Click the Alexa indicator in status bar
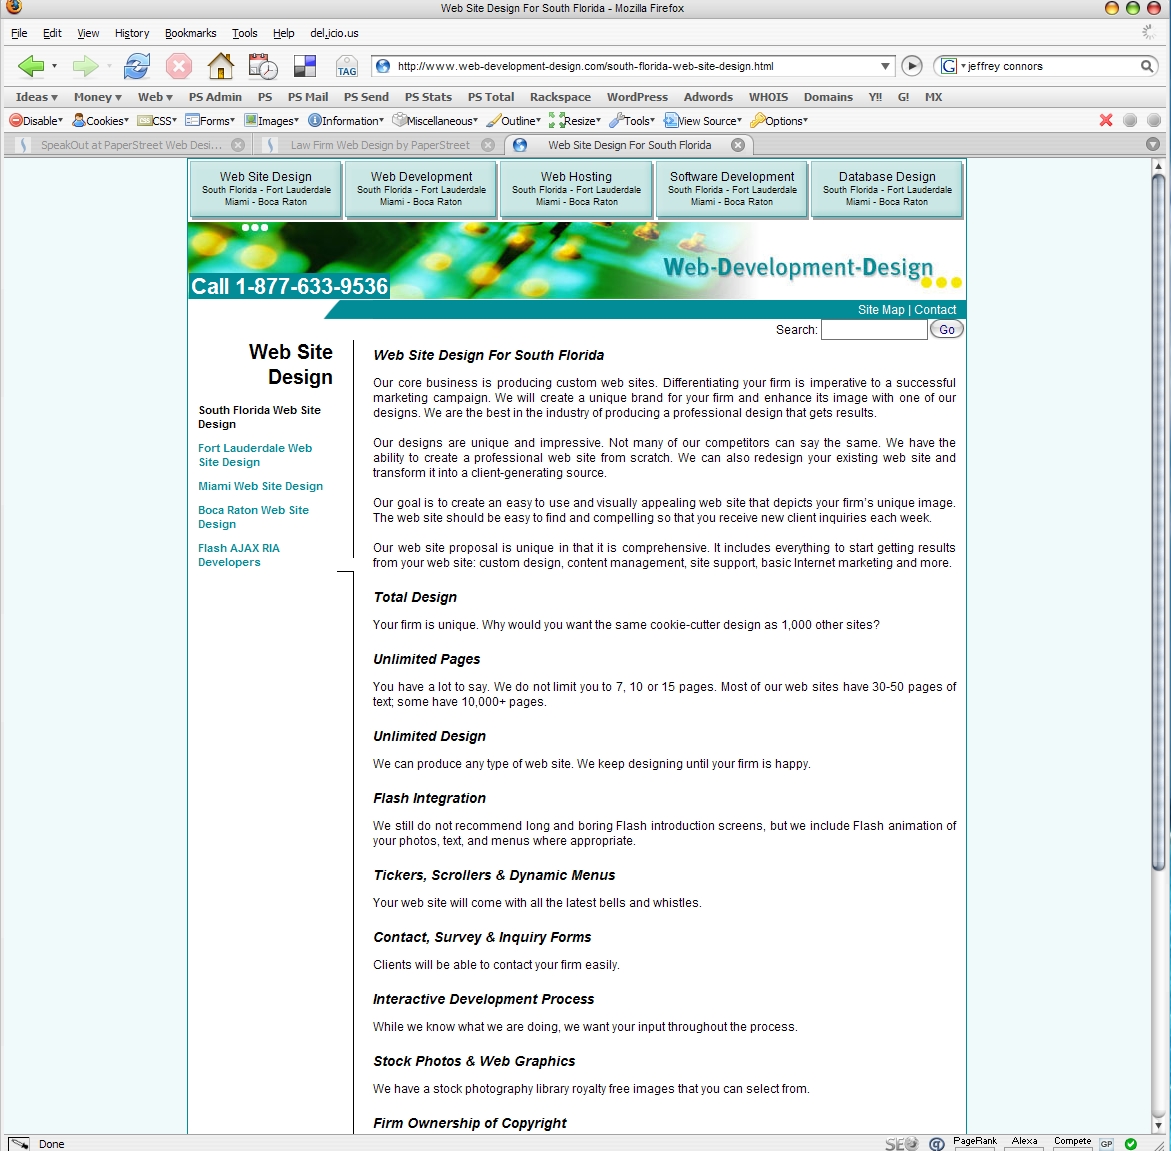This screenshot has width=1171, height=1151. (x=1024, y=1143)
